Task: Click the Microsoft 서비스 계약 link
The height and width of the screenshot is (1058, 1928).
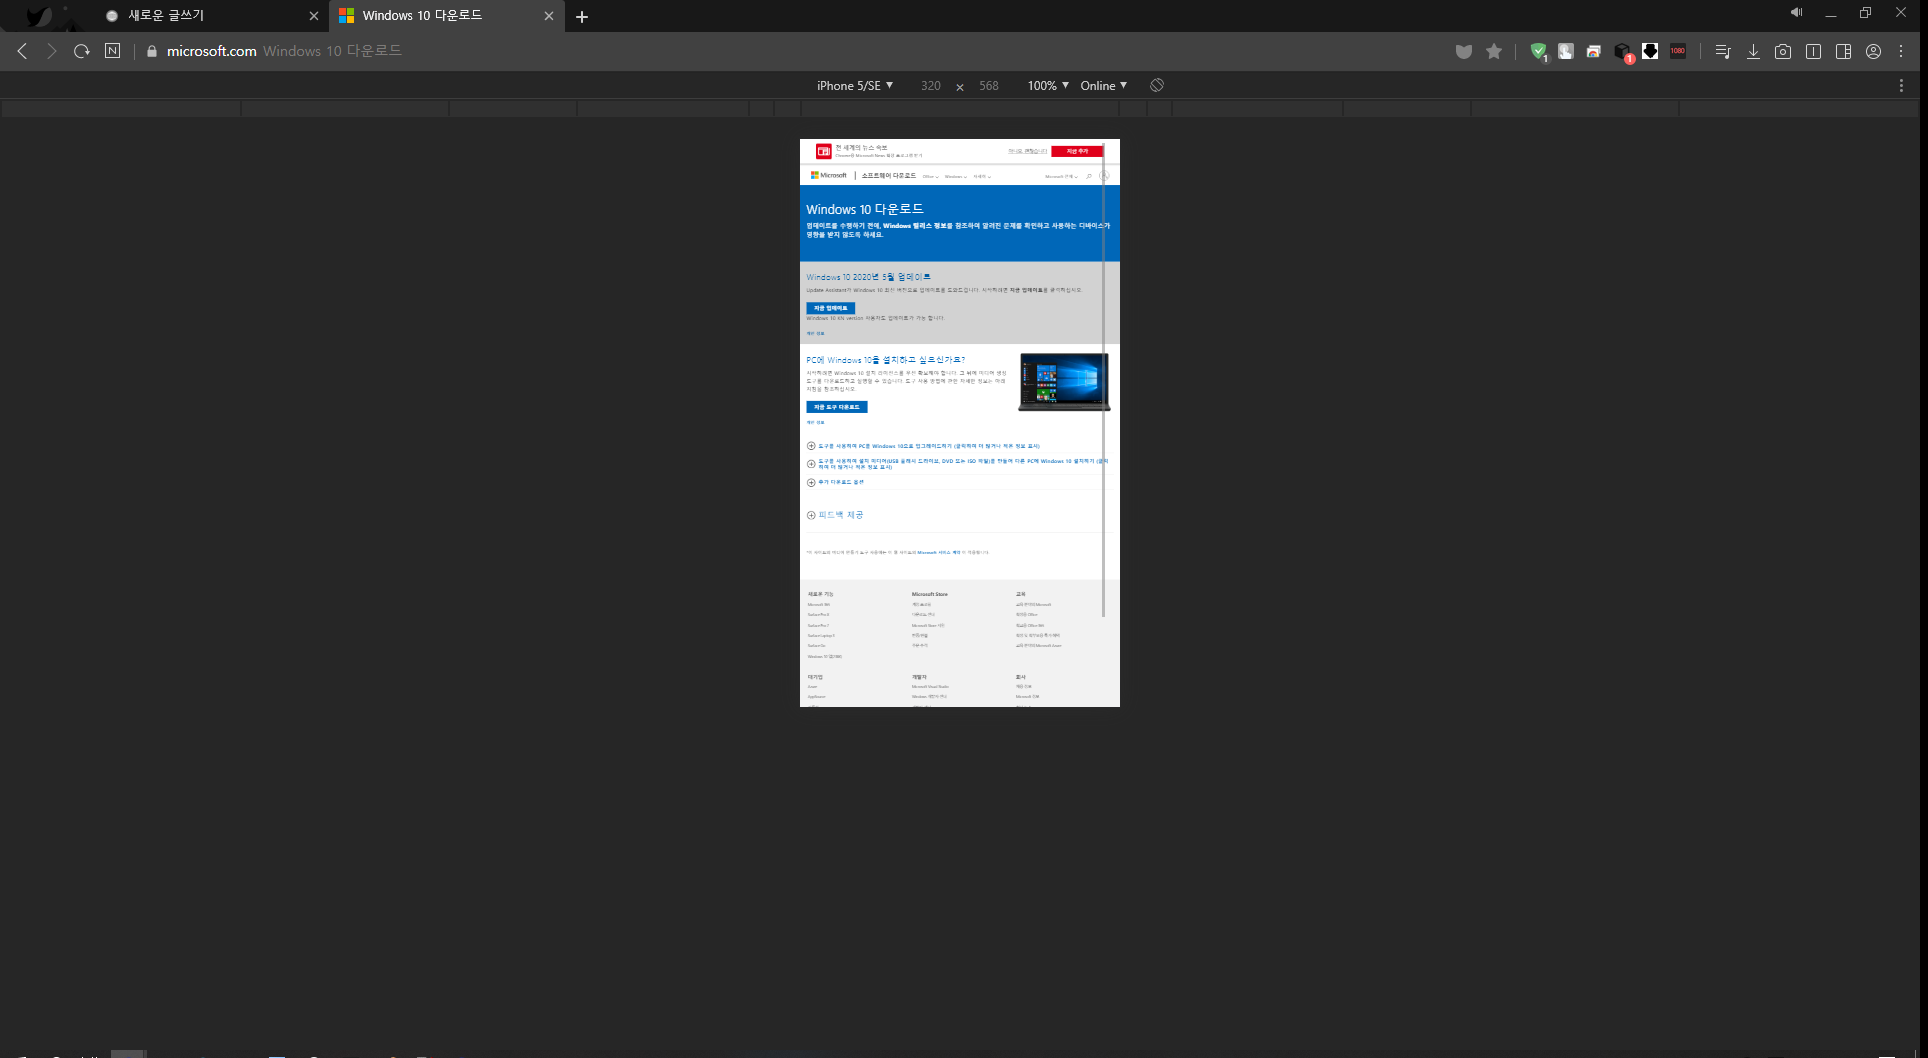Action: click(938, 552)
